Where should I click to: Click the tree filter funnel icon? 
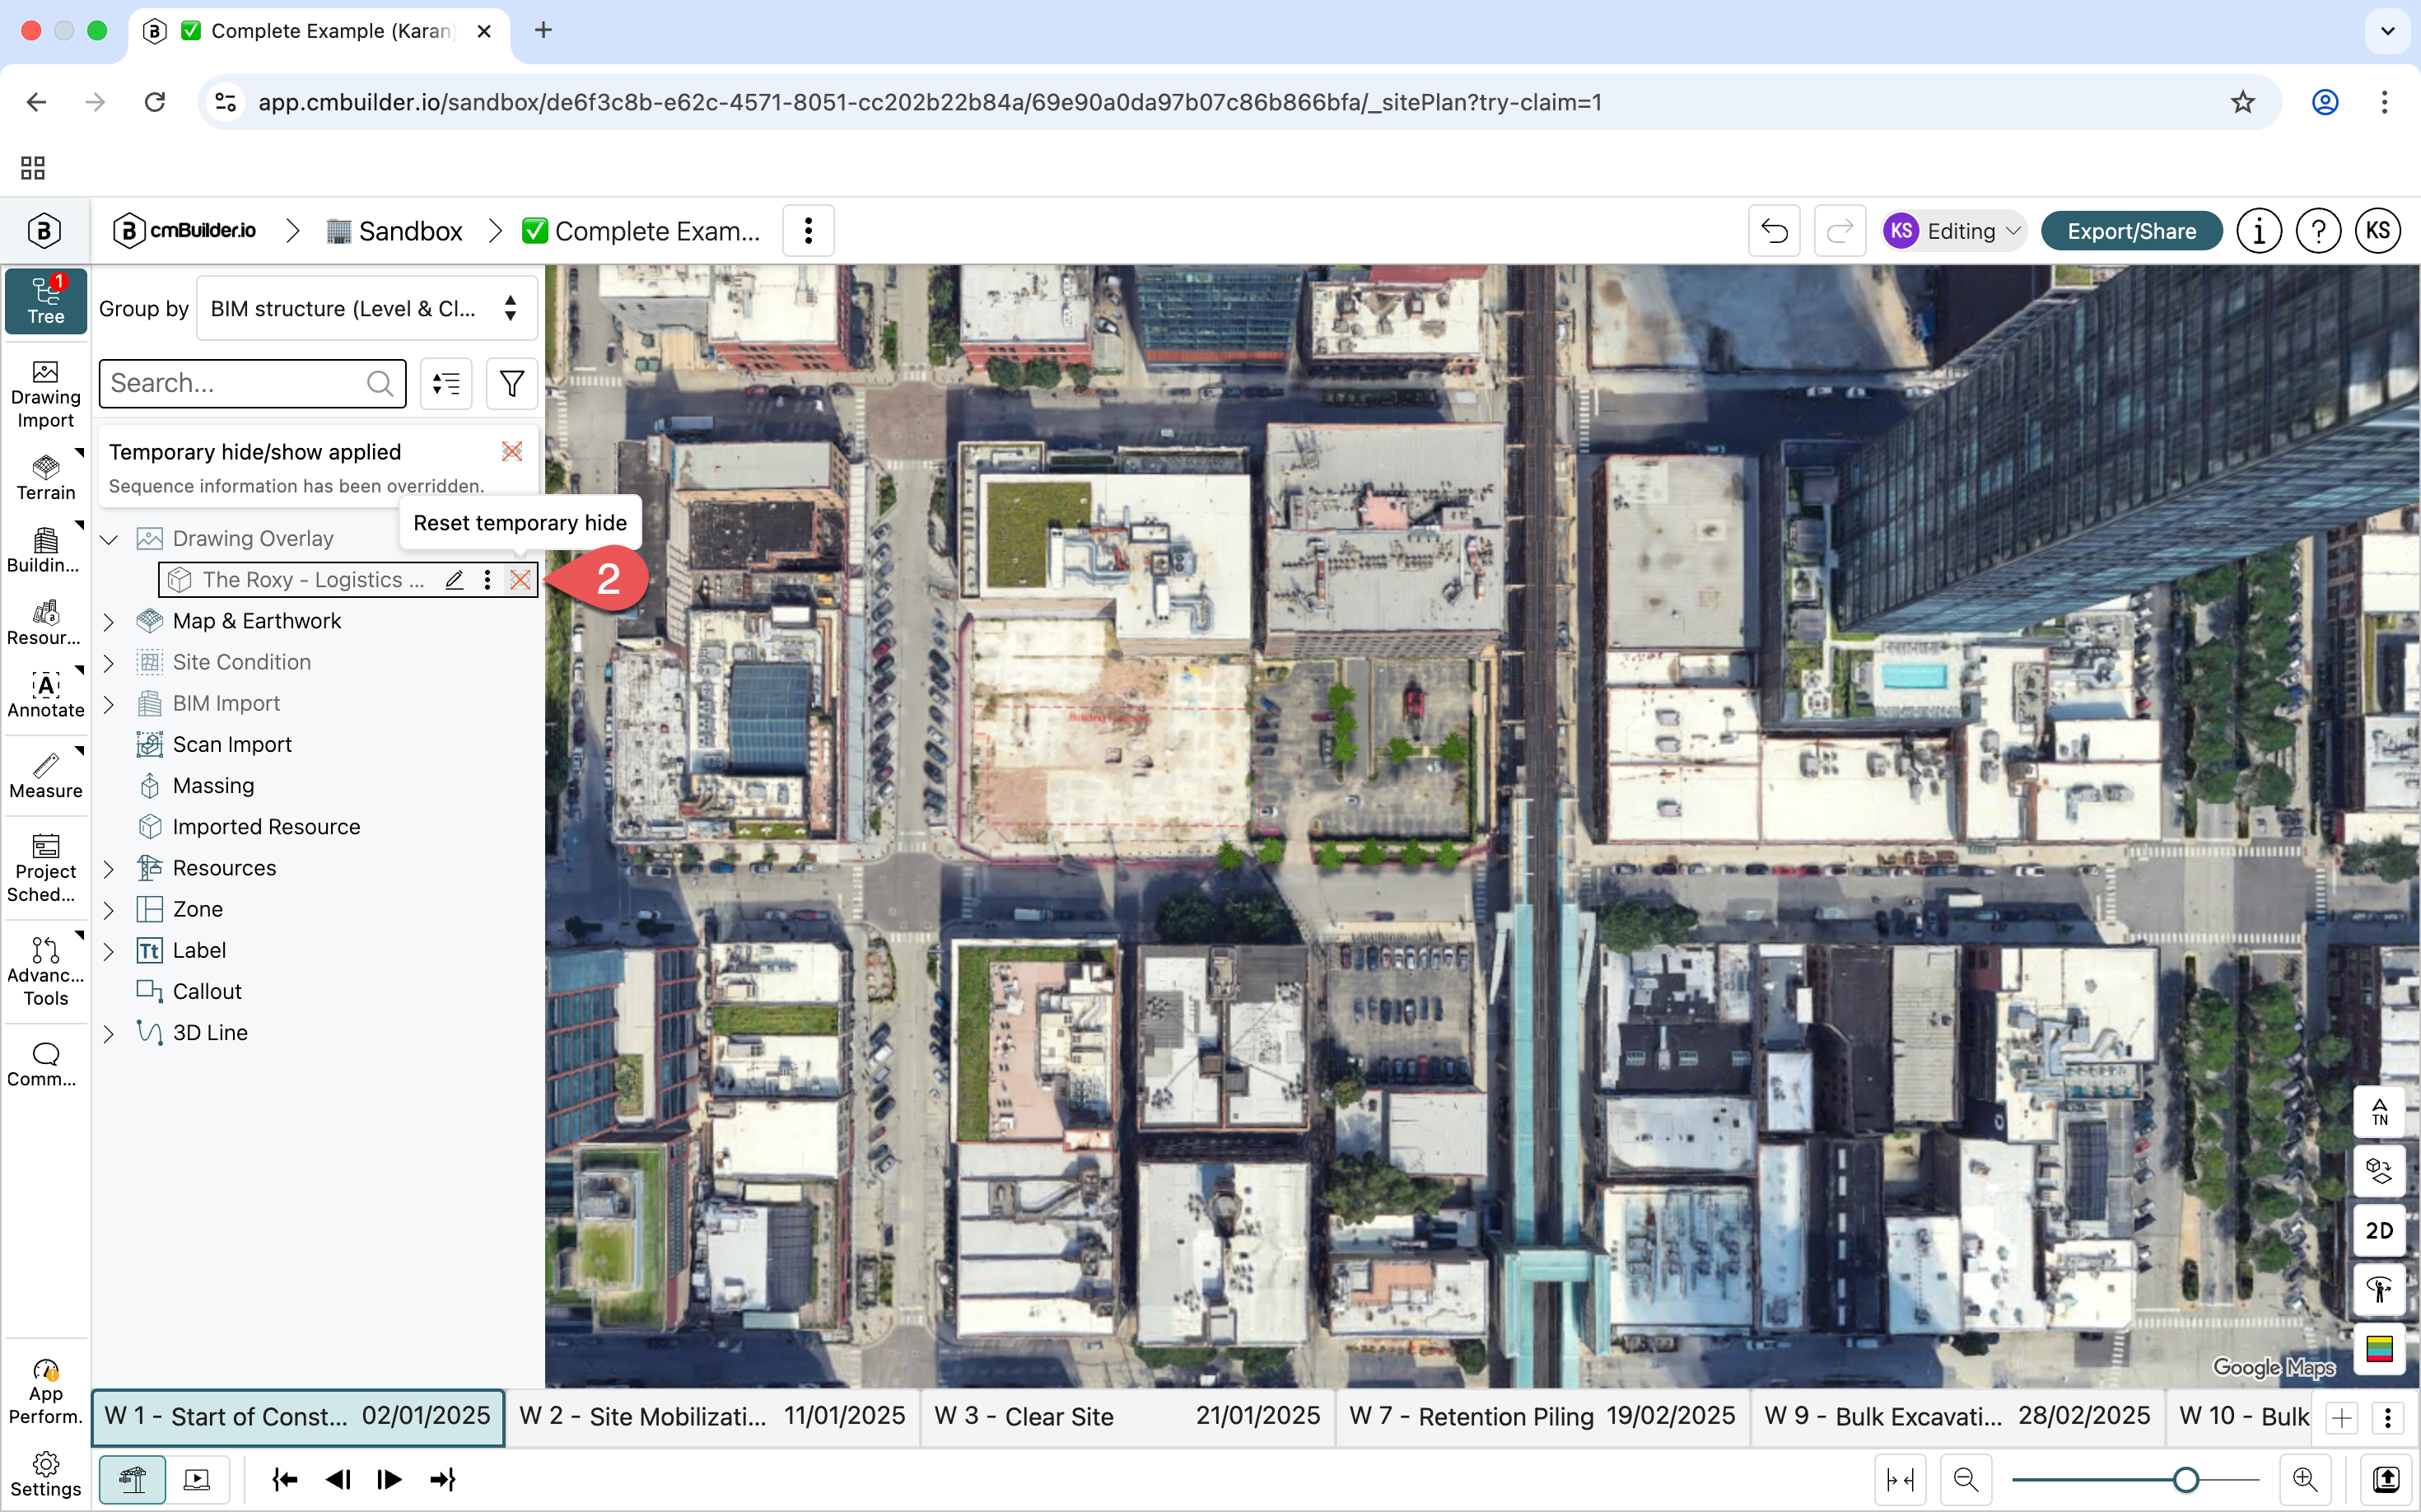point(511,383)
